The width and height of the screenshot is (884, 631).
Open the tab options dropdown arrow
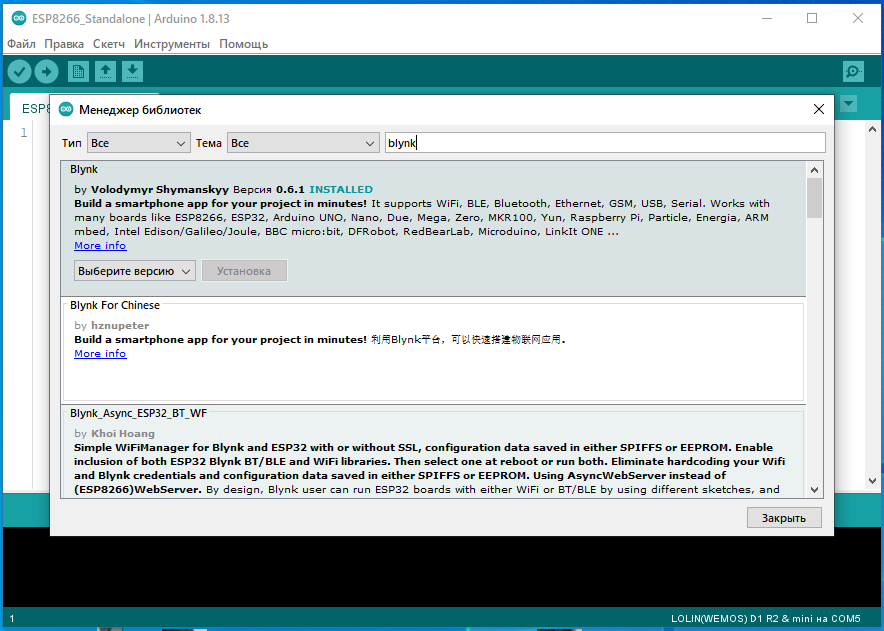click(x=849, y=103)
